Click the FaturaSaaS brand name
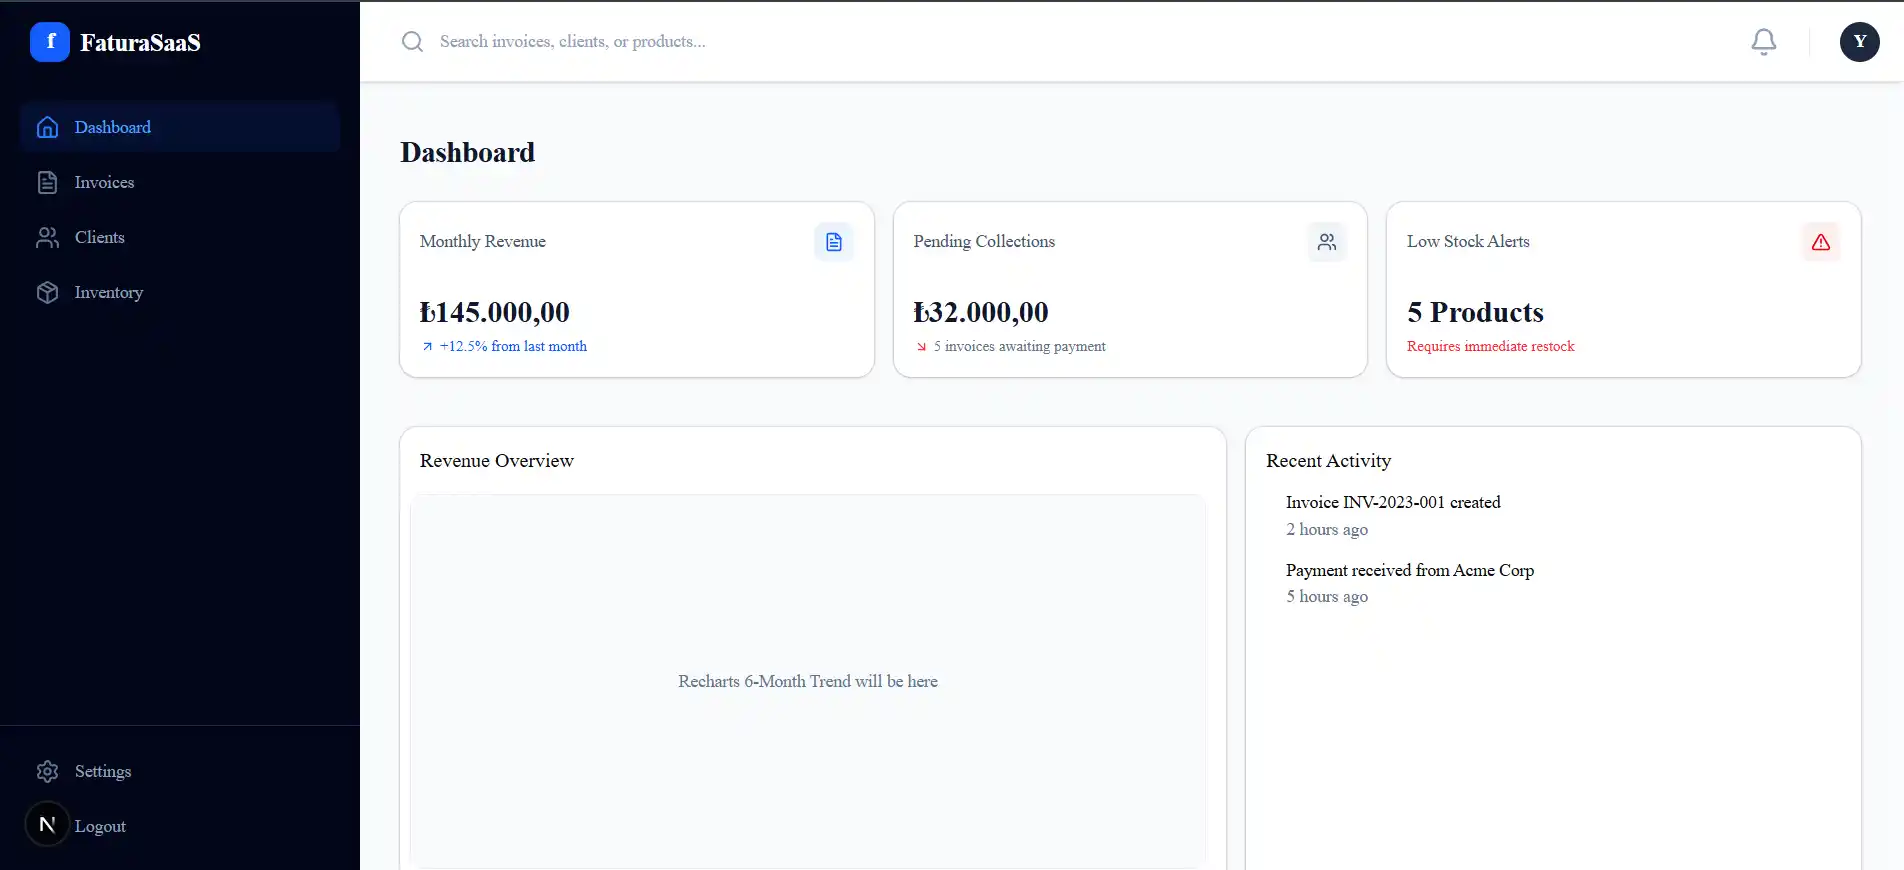 pos(140,43)
